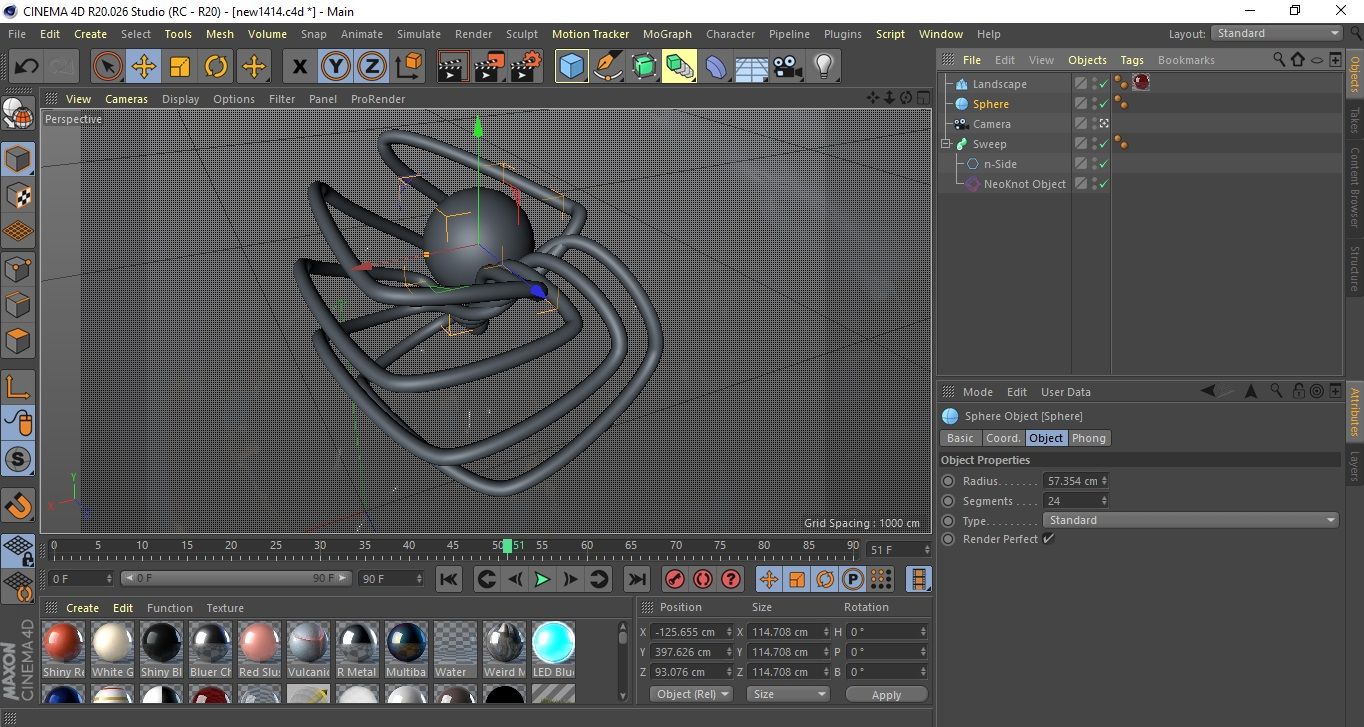
Task: Select the LED Blue material swatch
Action: point(553,643)
